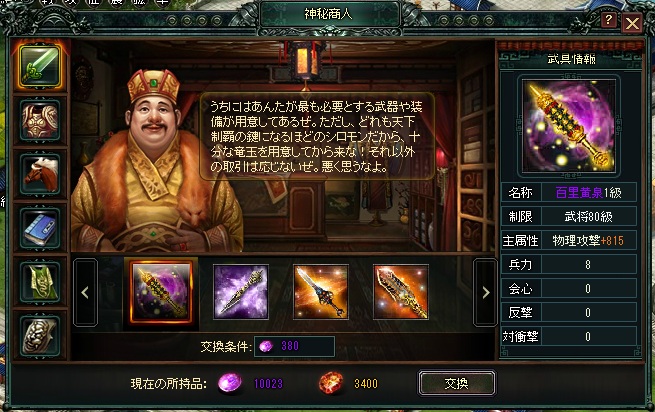Show next weapons with right arrow
This screenshot has width=655, height=412.
(x=485, y=292)
